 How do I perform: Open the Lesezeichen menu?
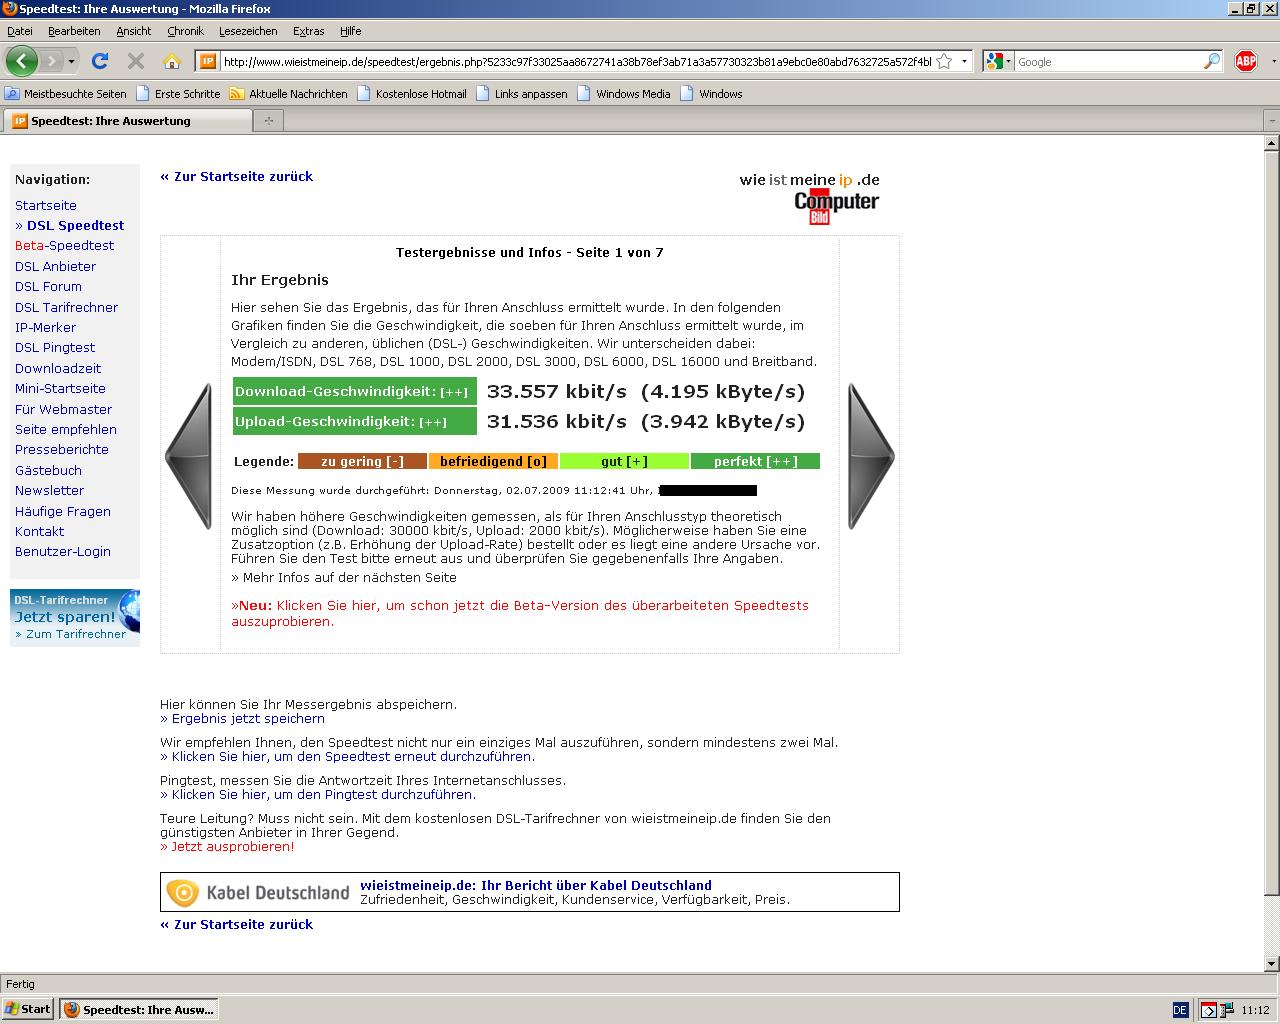coord(248,31)
